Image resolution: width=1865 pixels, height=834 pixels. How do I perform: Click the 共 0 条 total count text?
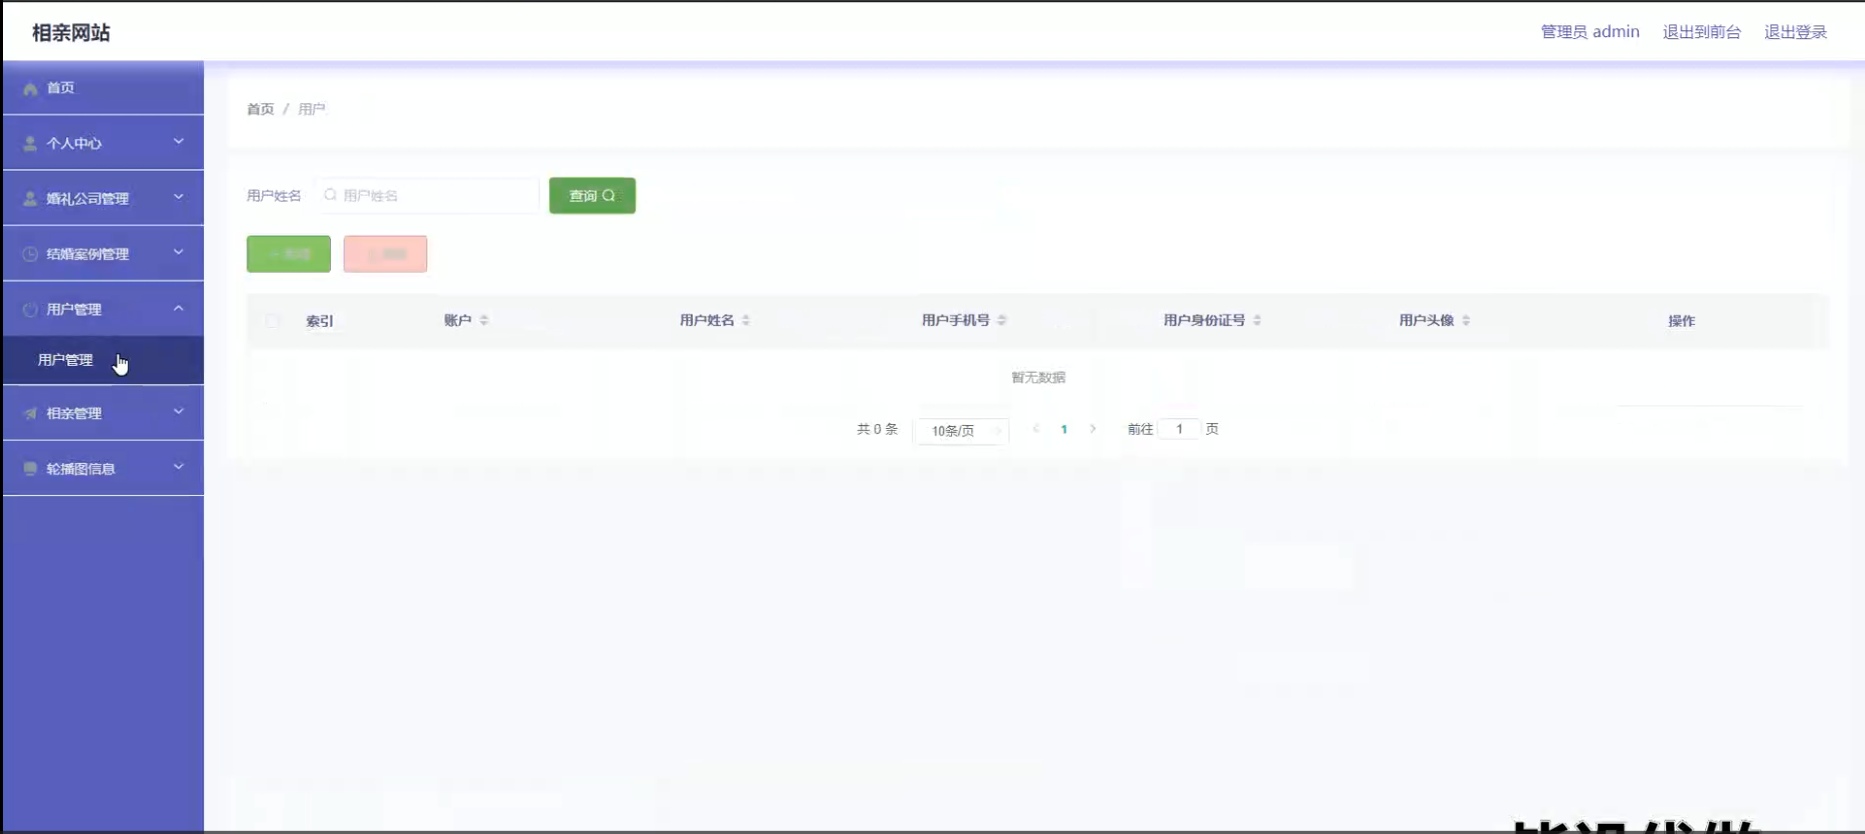tap(877, 429)
